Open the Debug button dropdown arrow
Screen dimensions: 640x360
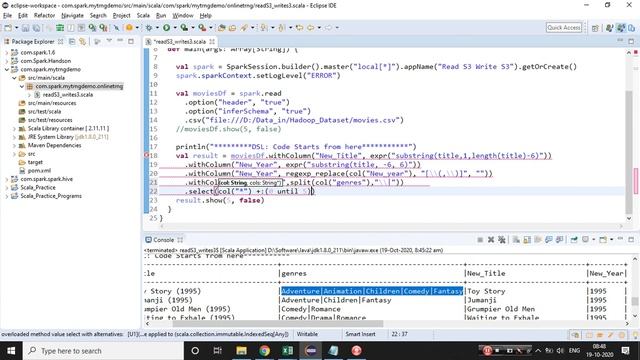157,28
